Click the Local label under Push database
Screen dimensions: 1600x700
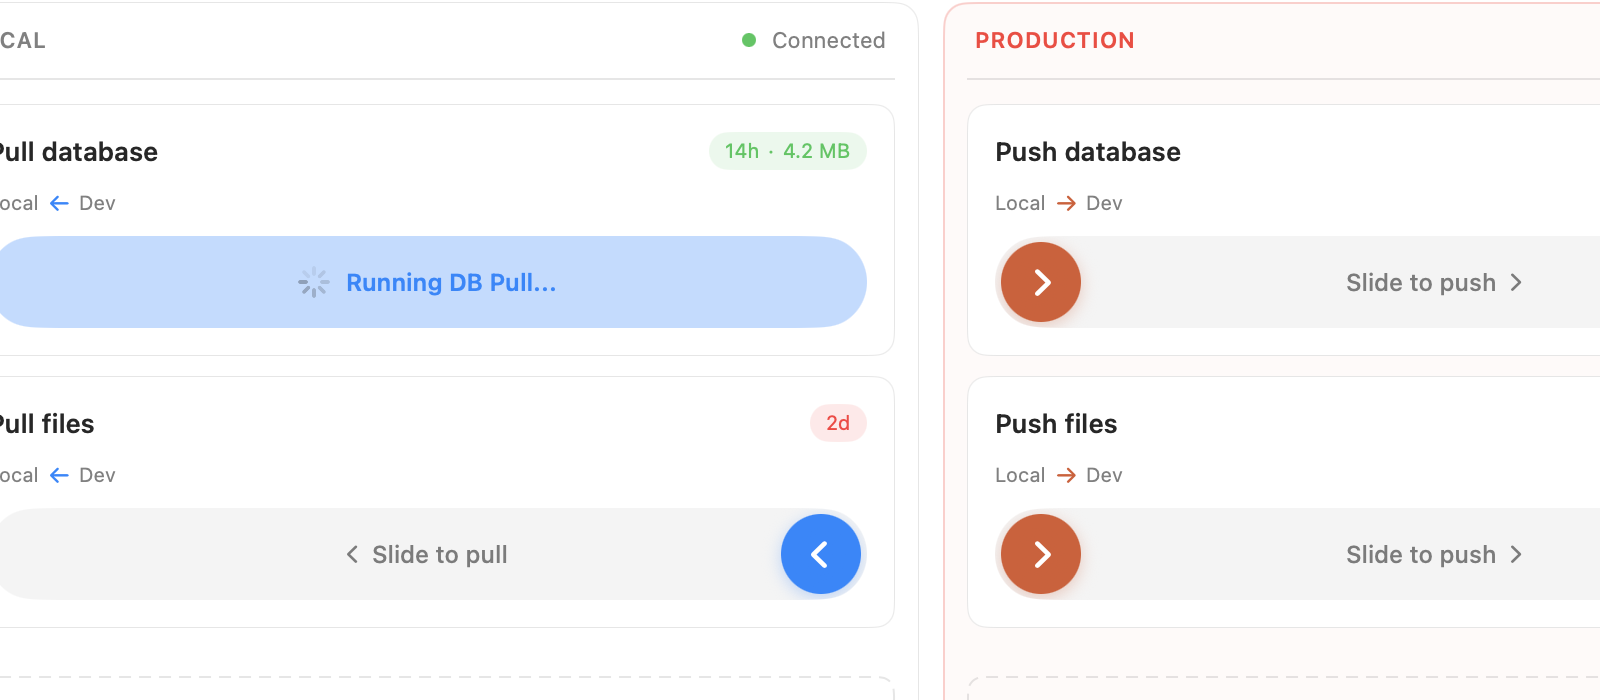(x=1020, y=203)
